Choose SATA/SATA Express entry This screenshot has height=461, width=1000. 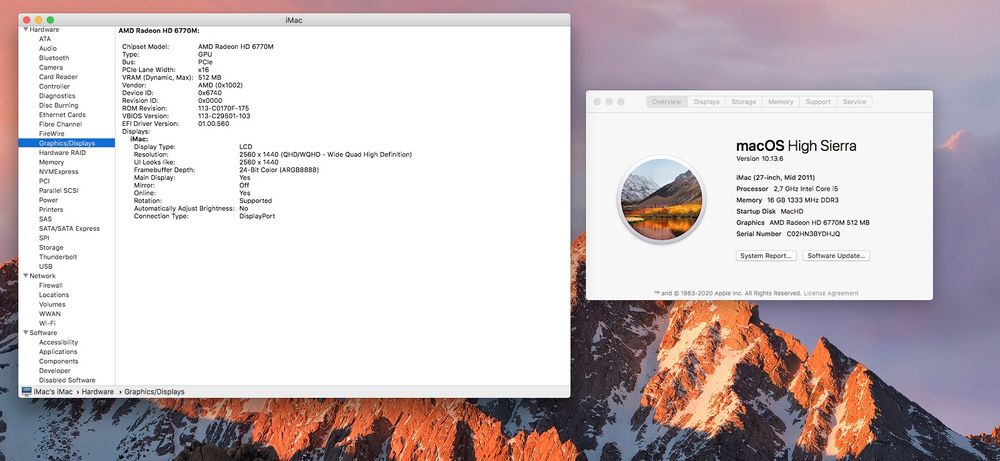tap(69, 228)
